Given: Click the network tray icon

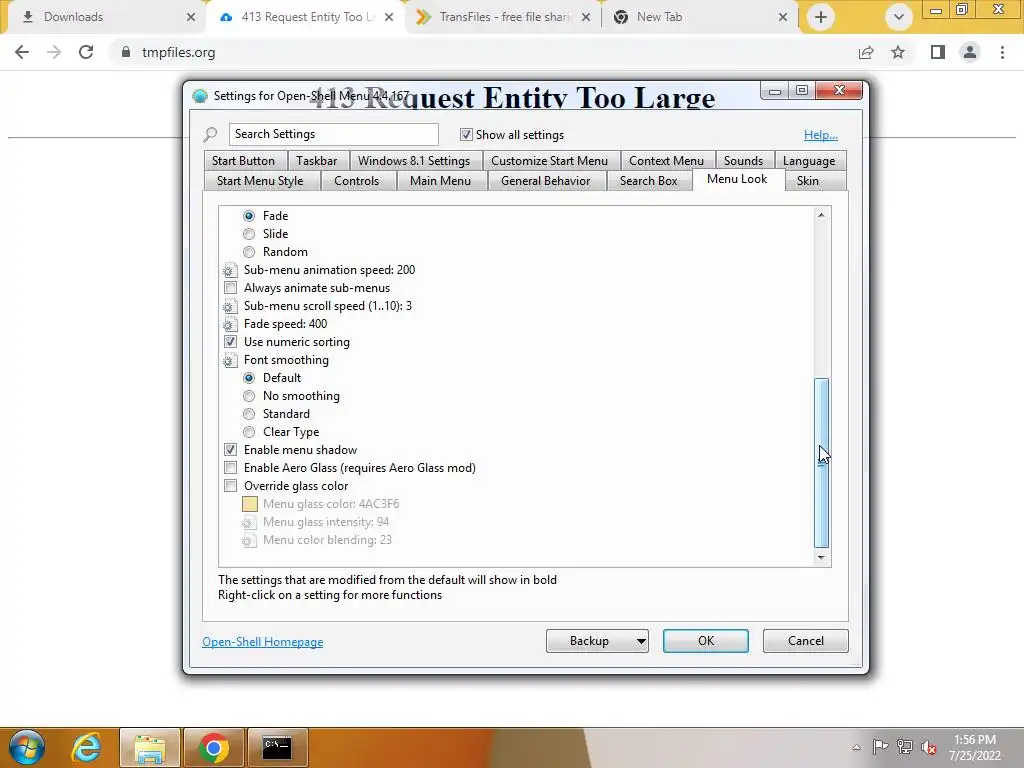Looking at the screenshot, I should pyautogui.click(x=905, y=746).
